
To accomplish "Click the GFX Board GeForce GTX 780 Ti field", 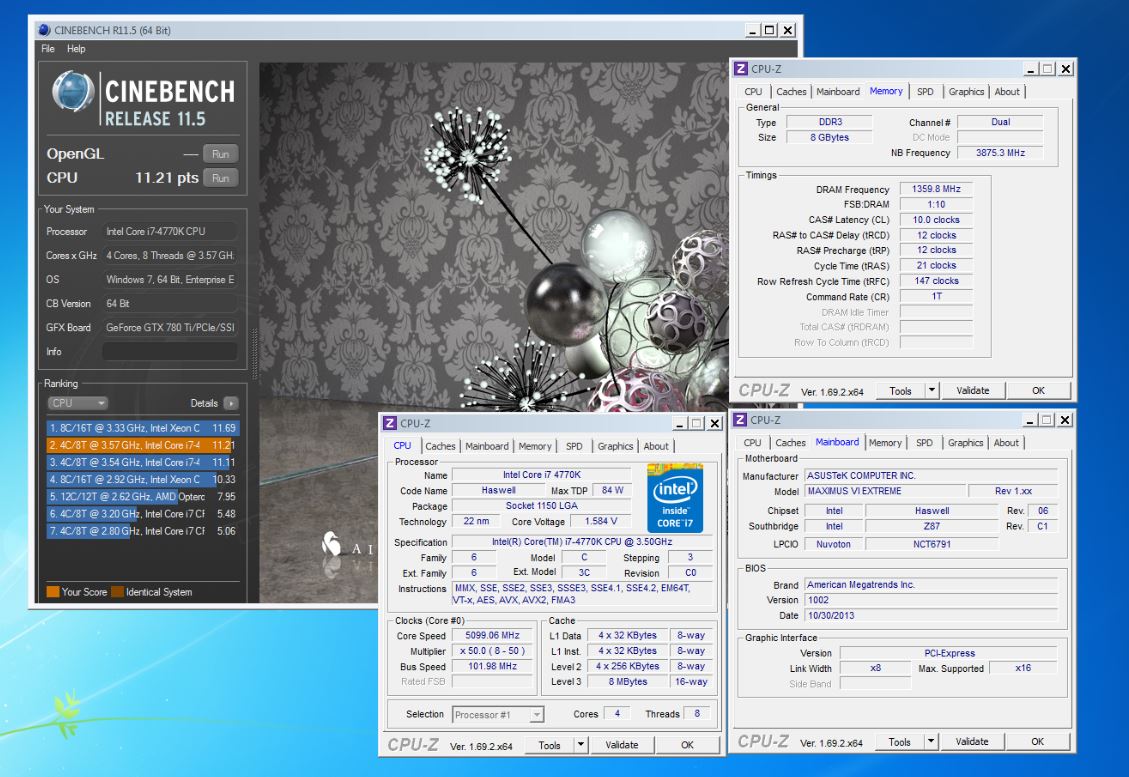I will [x=170, y=327].
